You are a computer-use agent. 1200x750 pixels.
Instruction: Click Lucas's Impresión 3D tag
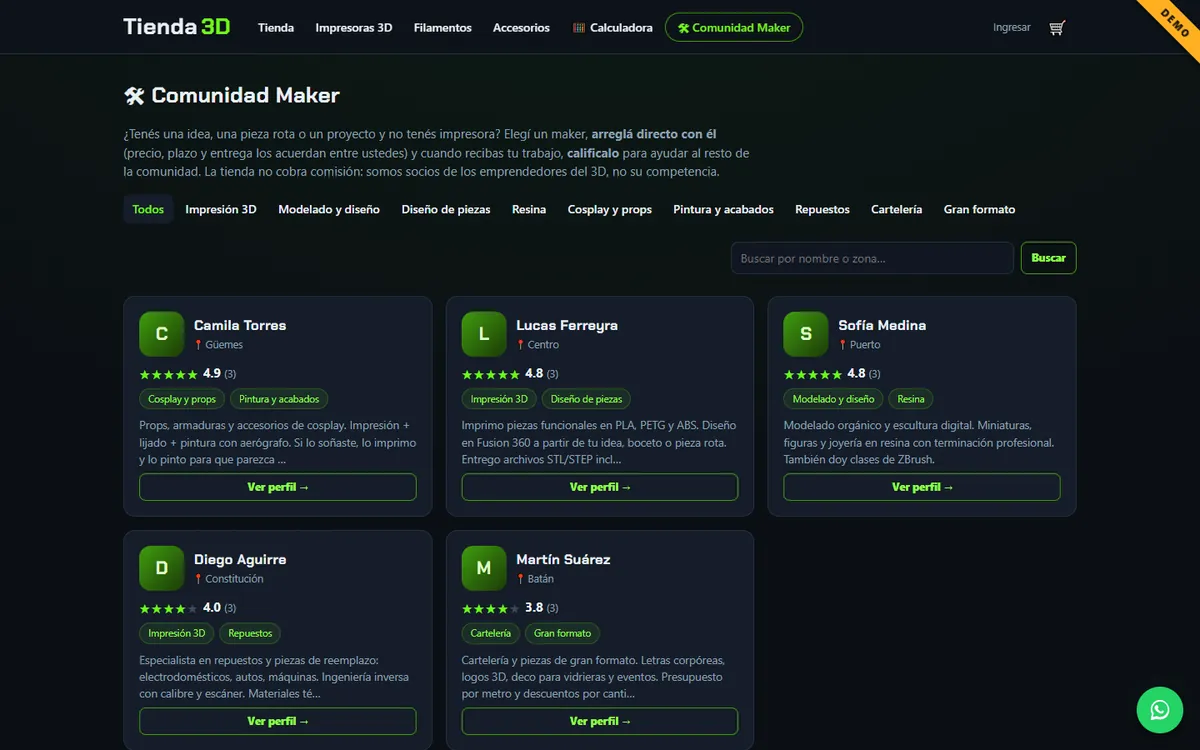[499, 399]
